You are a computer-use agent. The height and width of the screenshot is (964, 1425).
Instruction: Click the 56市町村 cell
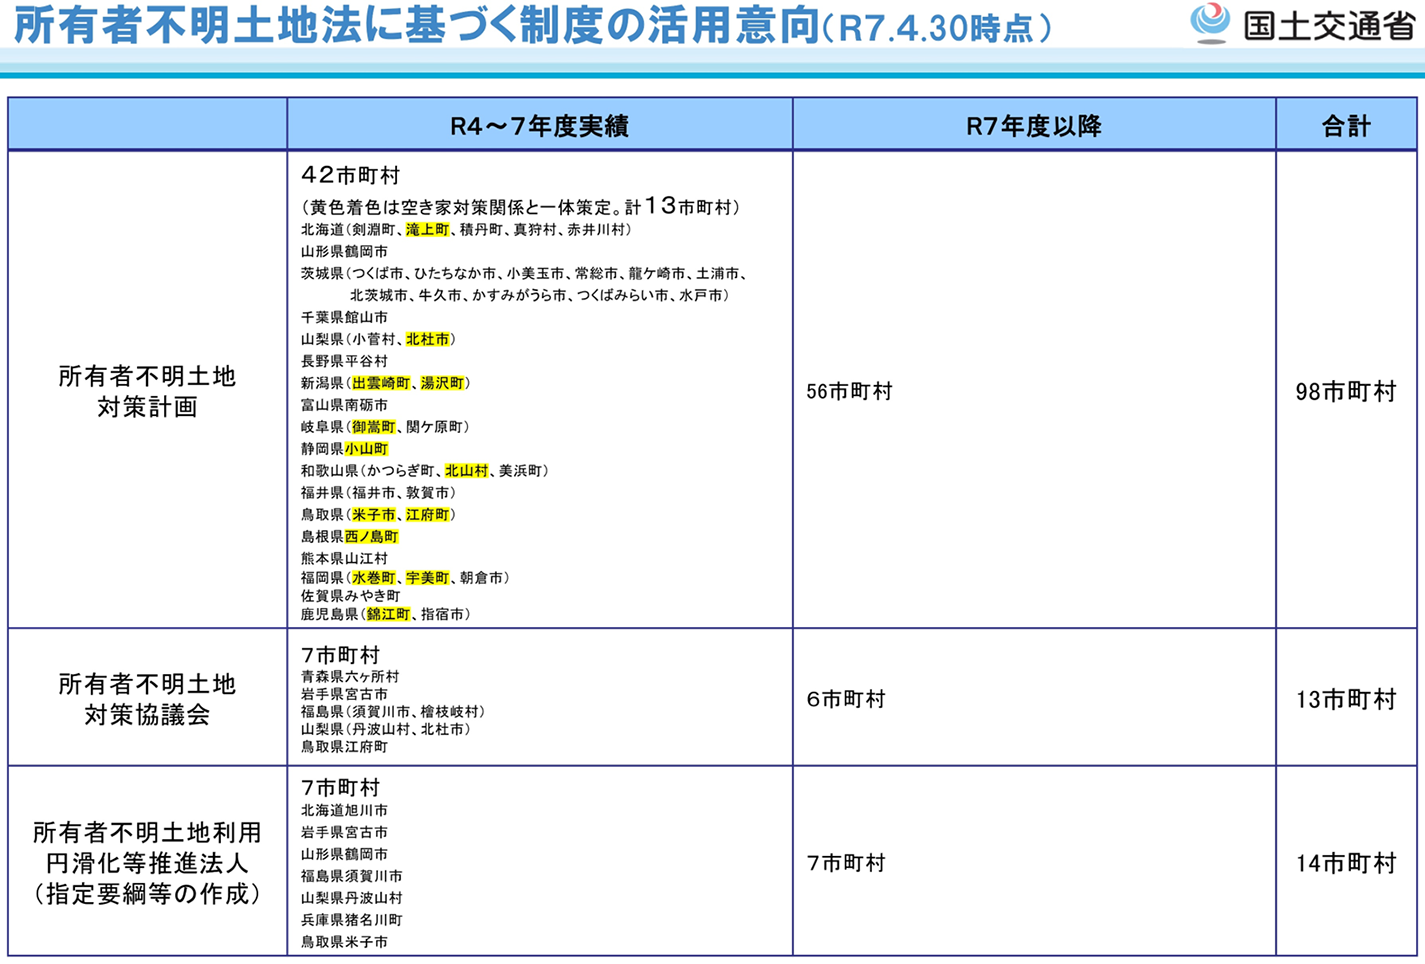pos(849,392)
